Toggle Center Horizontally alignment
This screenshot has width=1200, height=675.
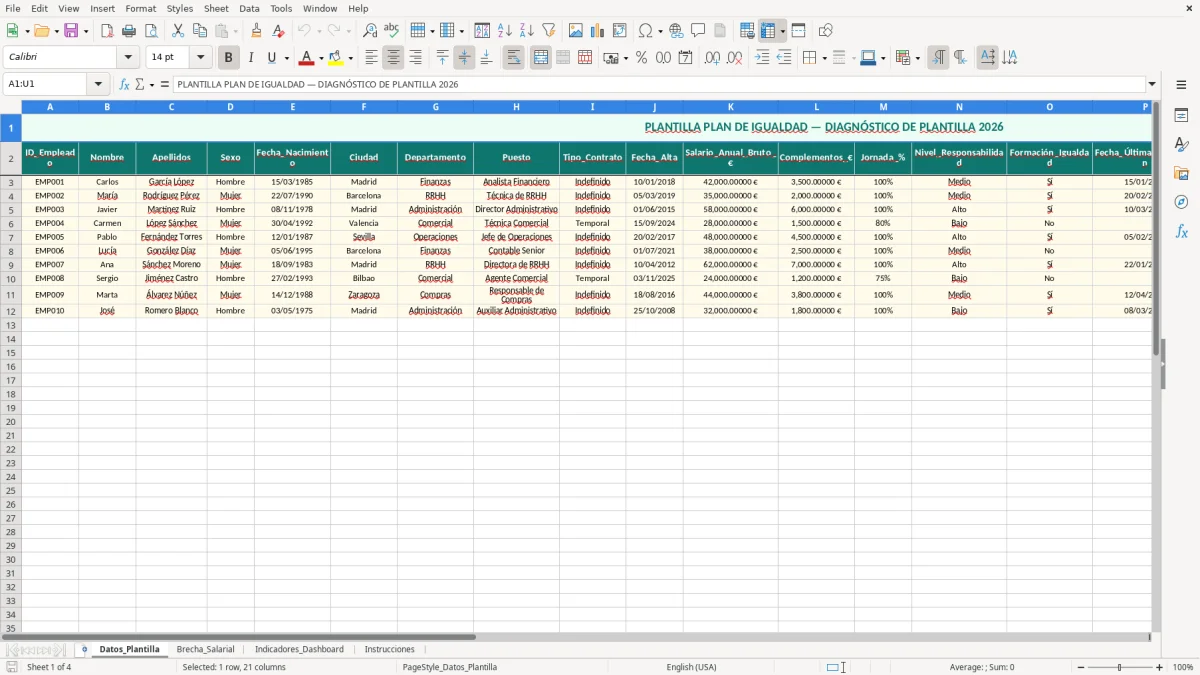coord(393,58)
